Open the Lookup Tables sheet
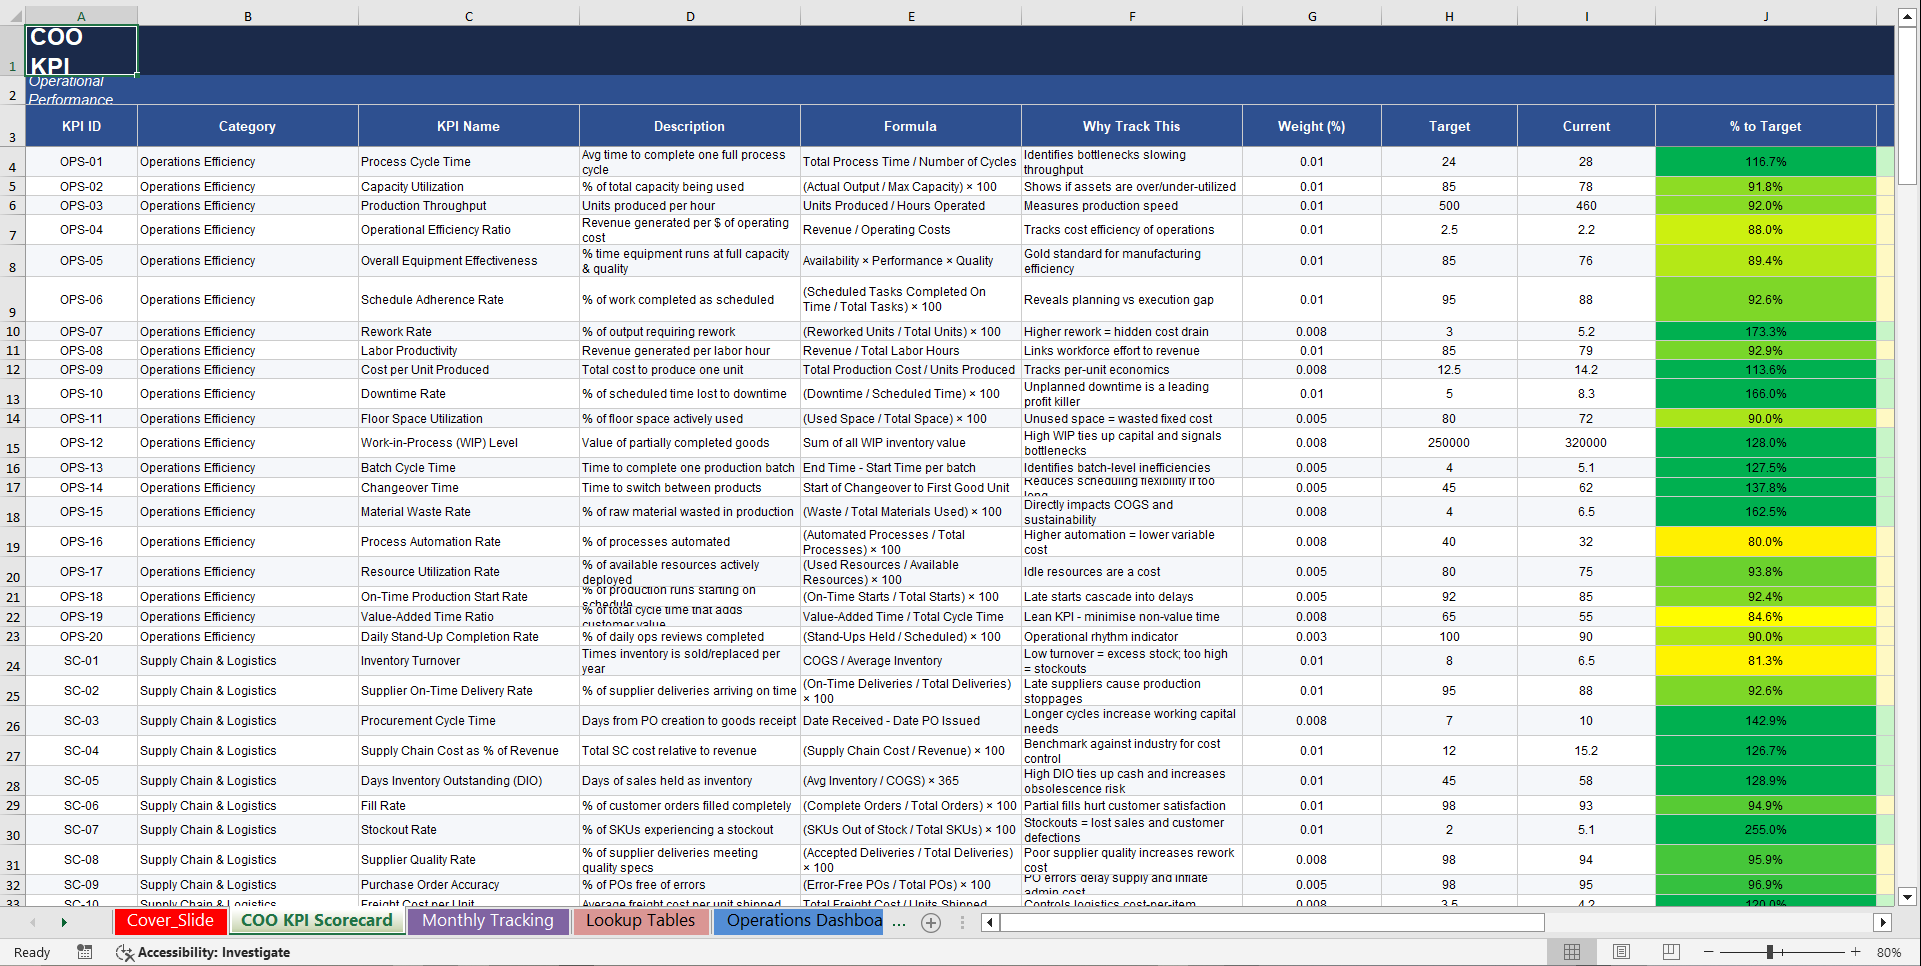Image resolution: width=1921 pixels, height=966 pixels. click(x=641, y=921)
